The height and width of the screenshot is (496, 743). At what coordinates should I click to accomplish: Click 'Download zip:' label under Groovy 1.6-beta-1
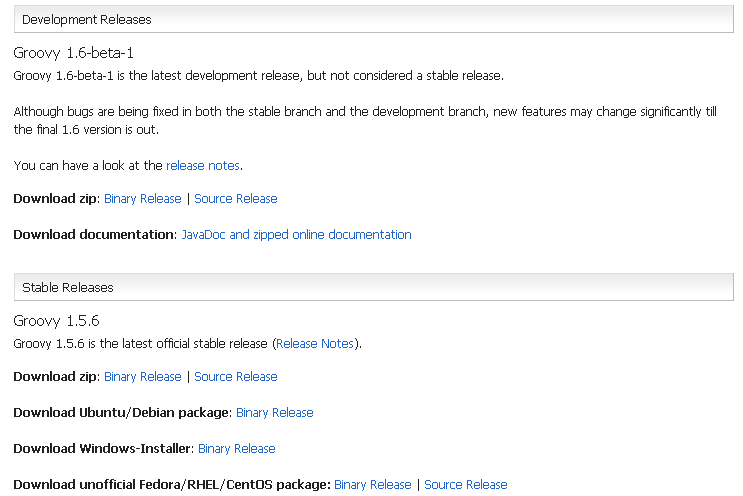click(56, 198)
